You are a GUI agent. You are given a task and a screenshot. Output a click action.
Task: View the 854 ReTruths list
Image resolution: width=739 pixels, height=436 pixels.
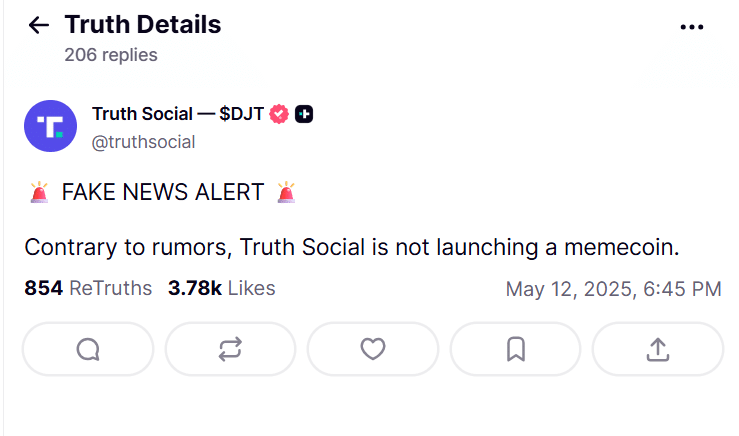88,289
